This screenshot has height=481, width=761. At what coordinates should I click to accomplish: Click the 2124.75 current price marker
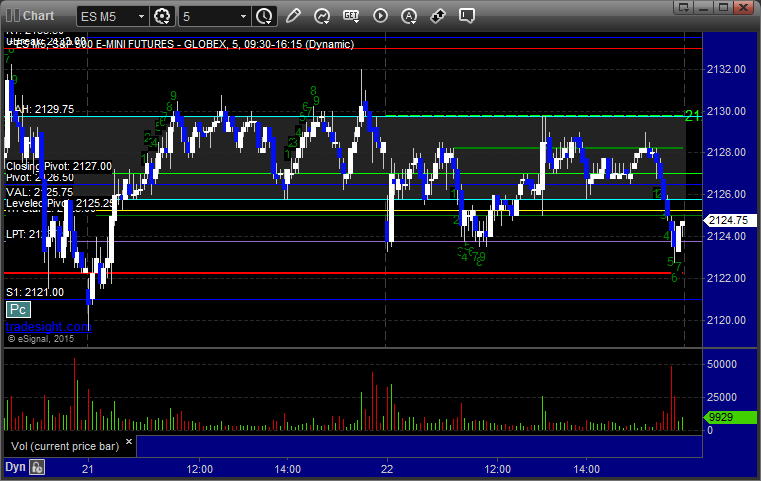[x=730, y=220]
